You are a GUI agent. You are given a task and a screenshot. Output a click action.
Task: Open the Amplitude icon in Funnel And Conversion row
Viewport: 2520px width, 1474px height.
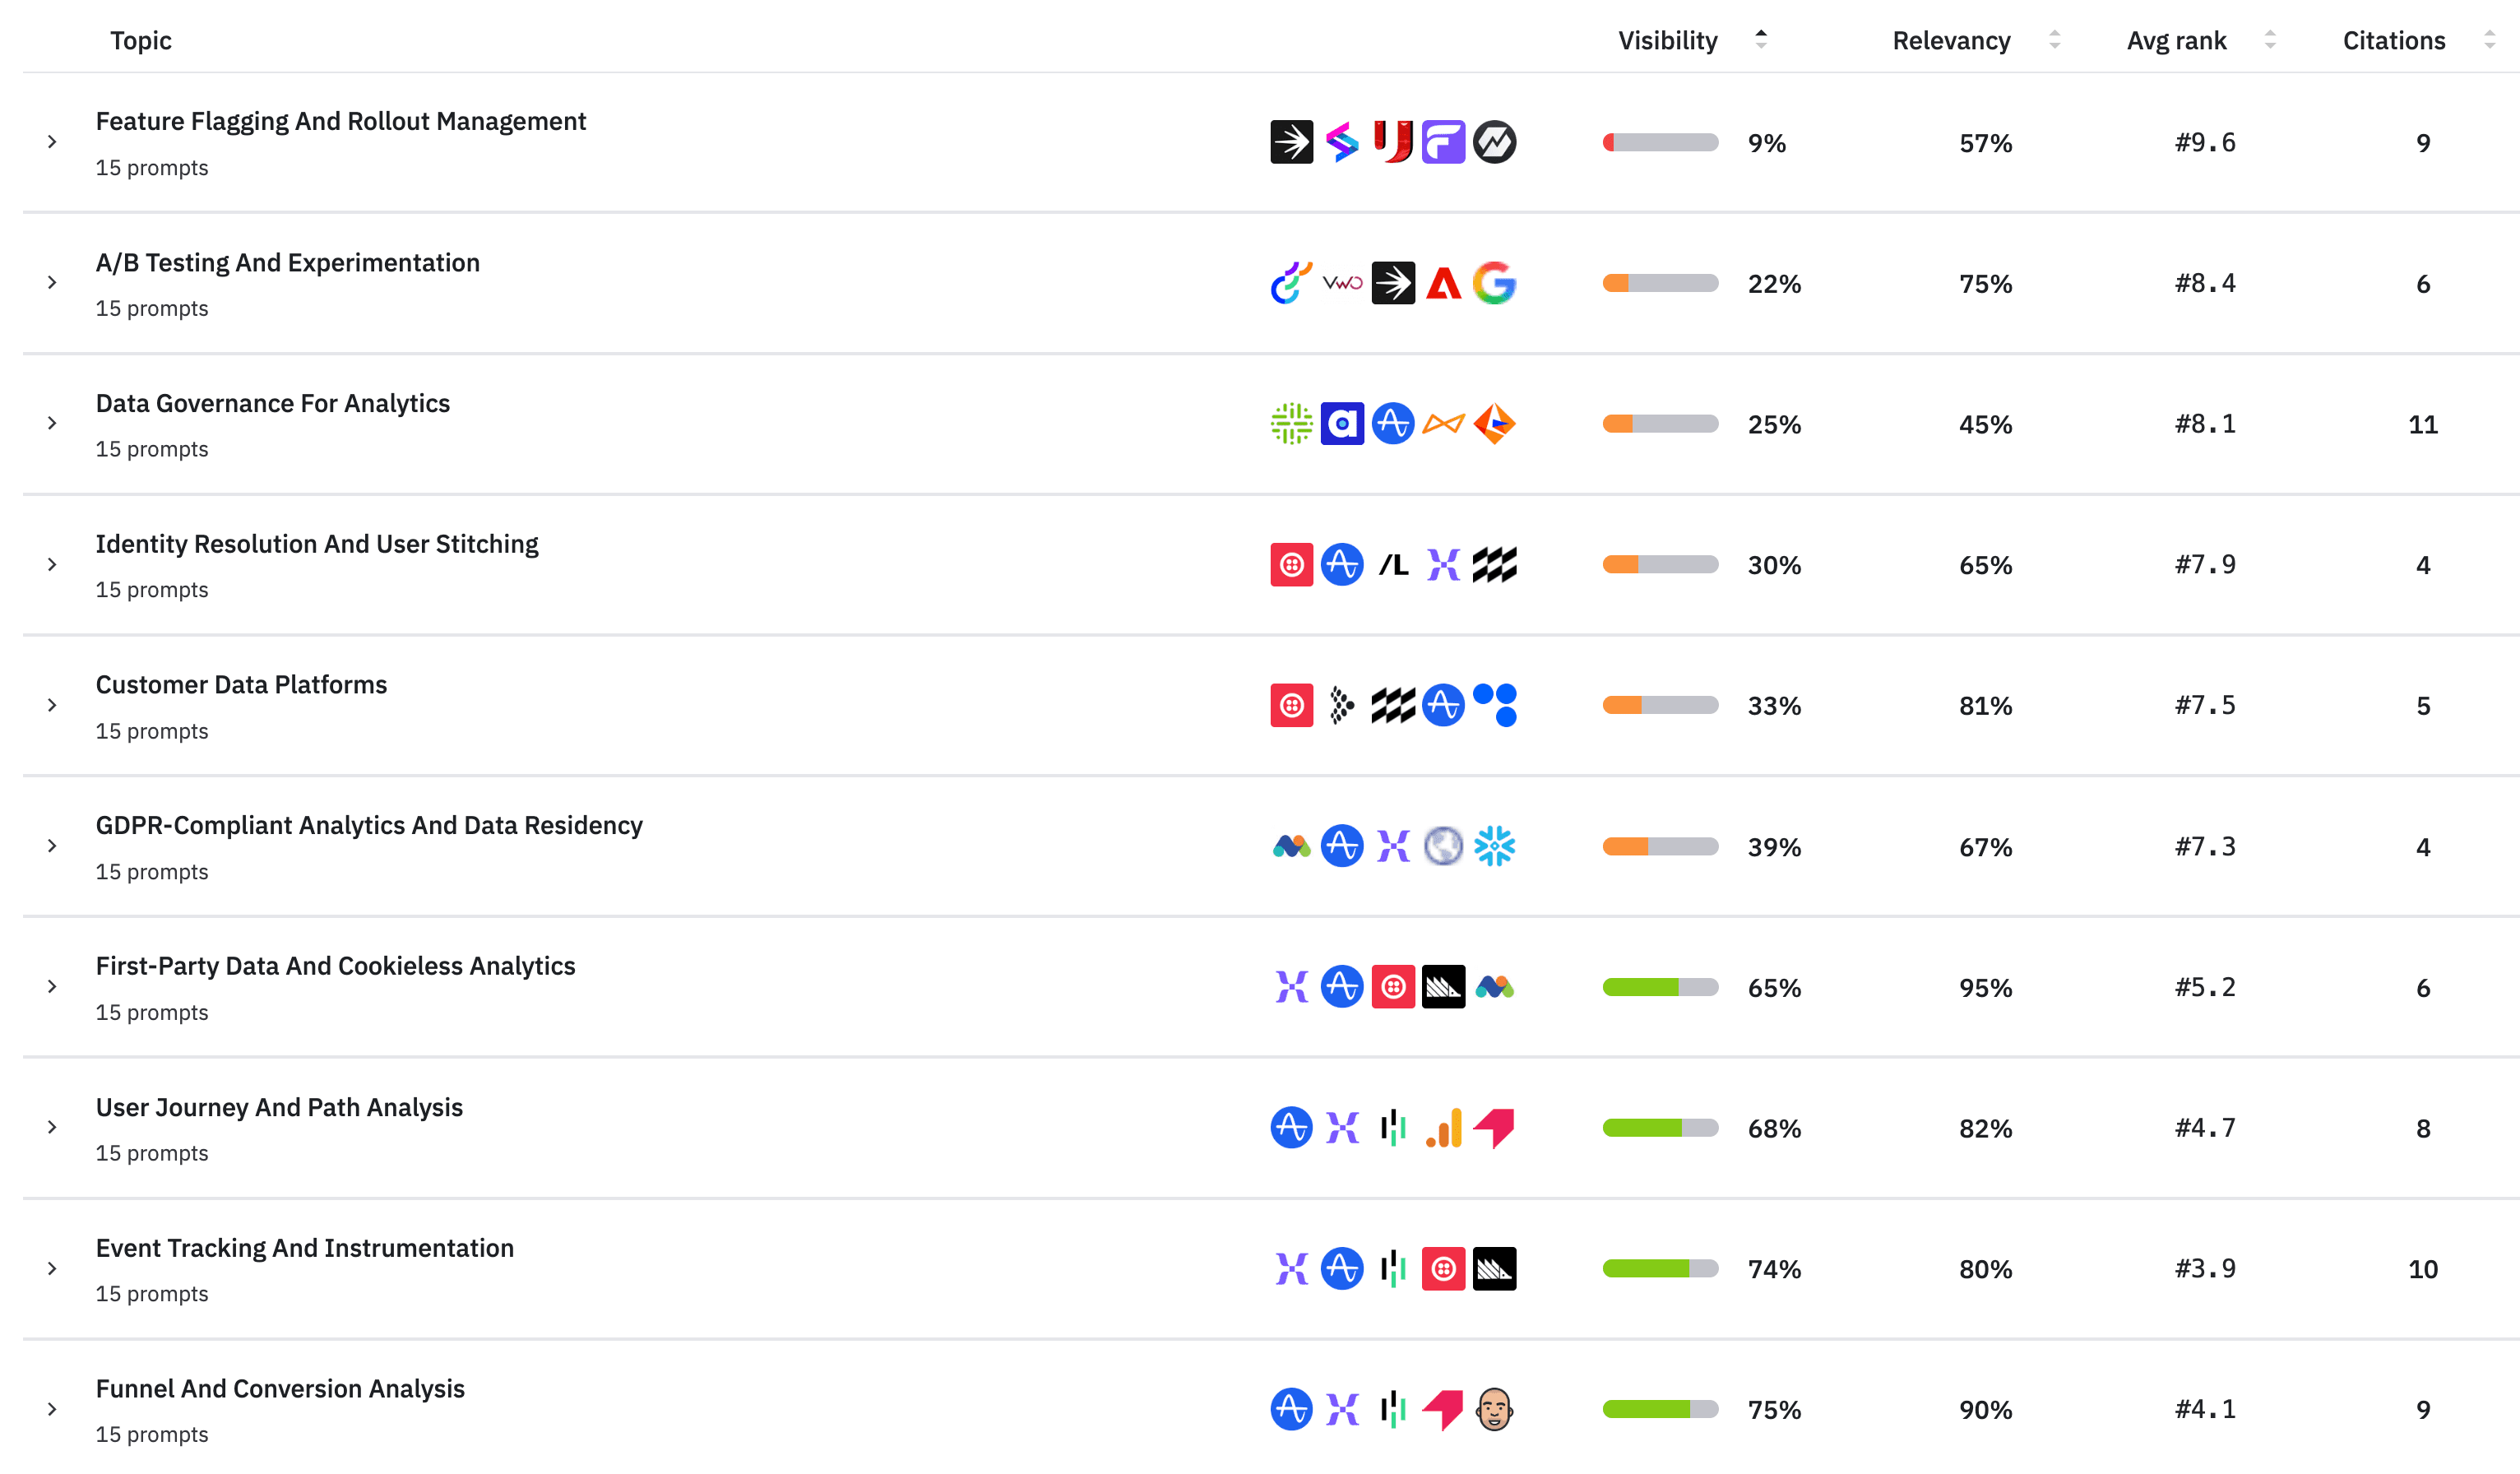1291,1409
